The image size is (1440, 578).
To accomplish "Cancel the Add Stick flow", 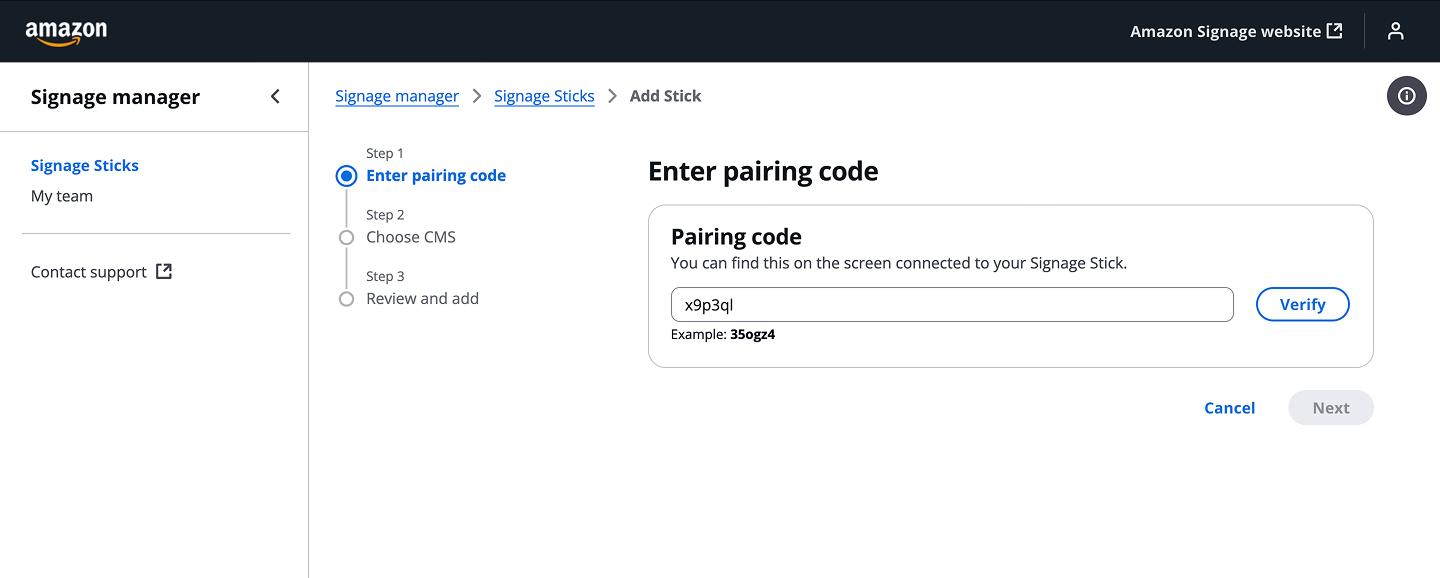I will [x=1229, y=407].
